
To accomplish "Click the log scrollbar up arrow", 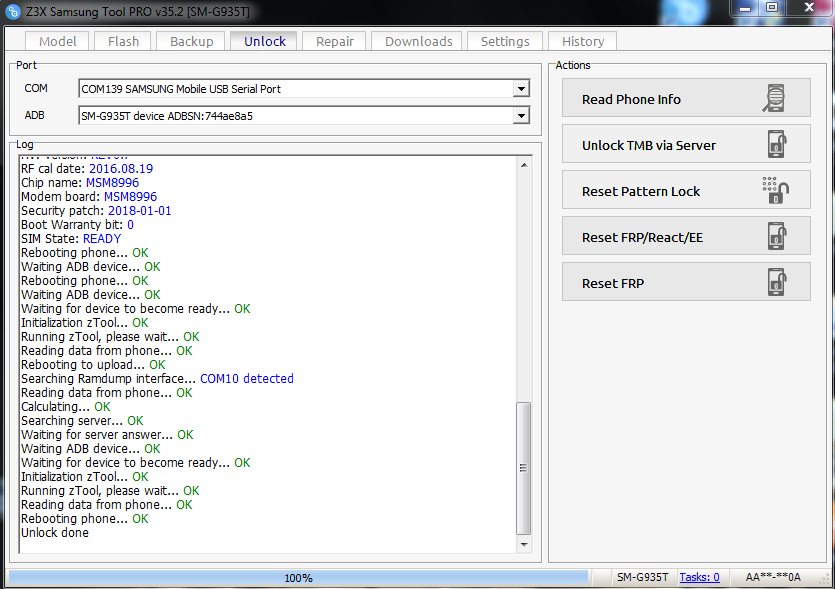I will coord(524,165).
